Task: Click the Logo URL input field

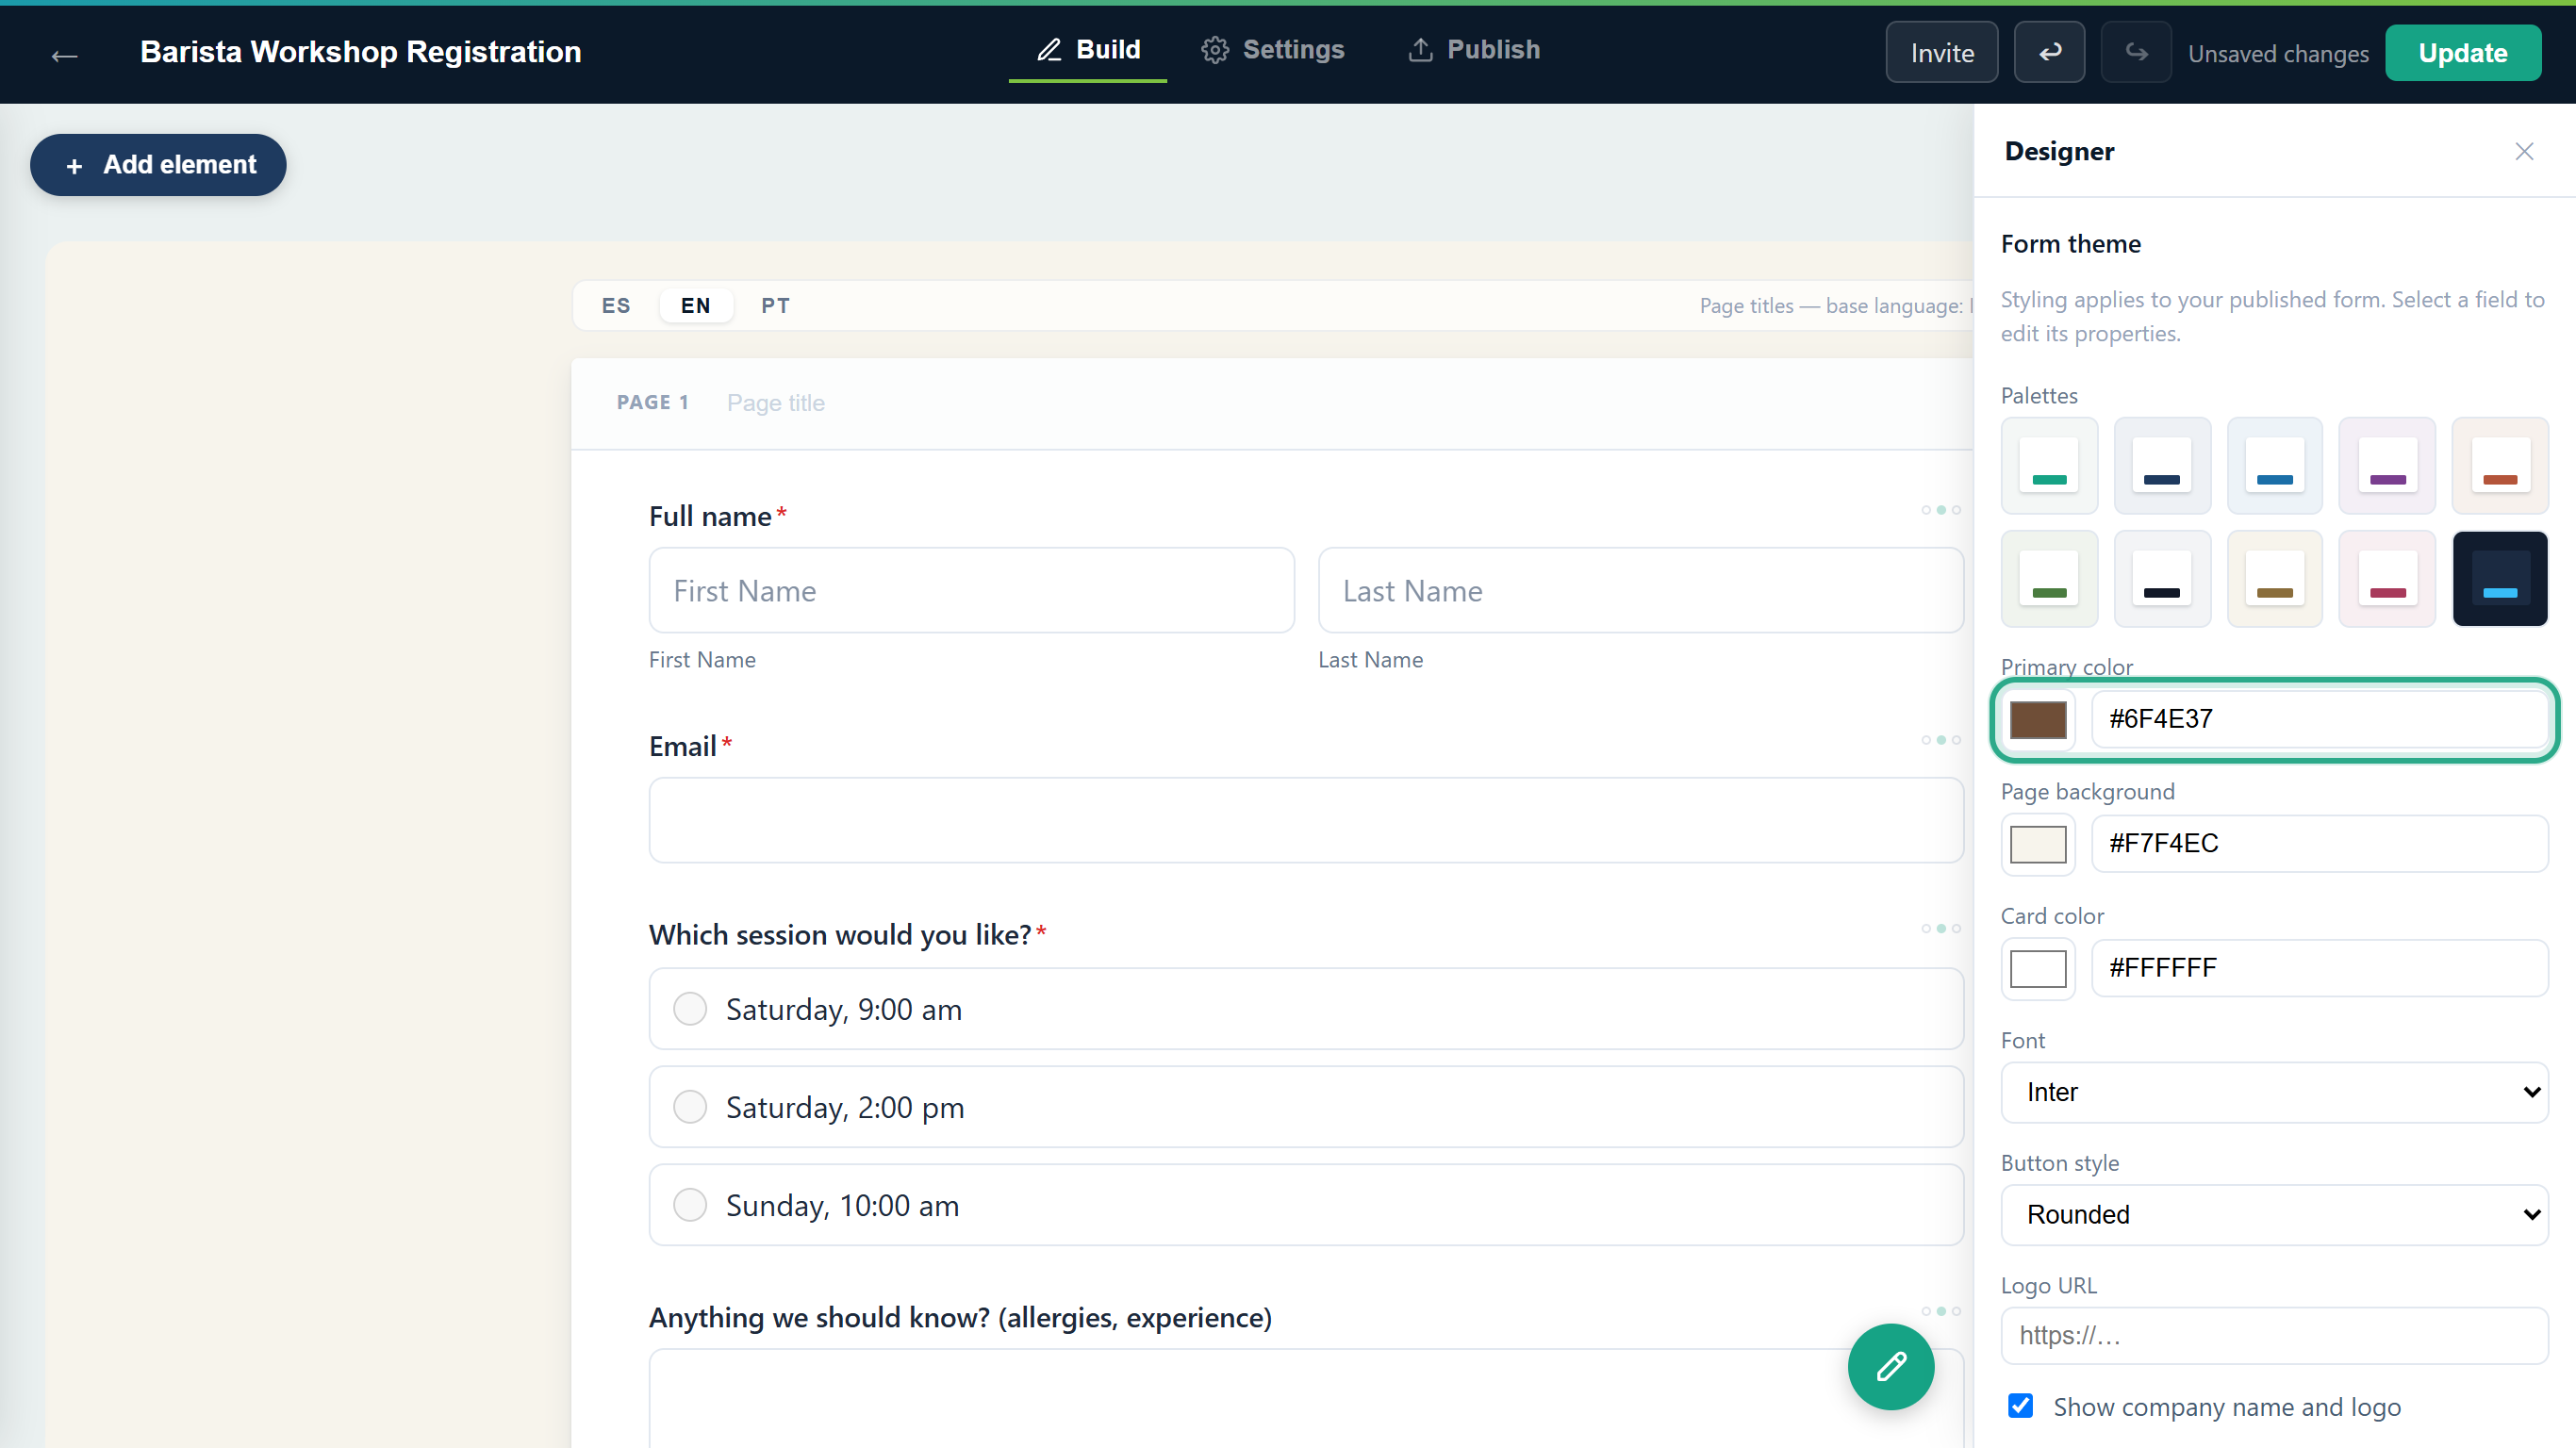Action: point(2274,1335)
